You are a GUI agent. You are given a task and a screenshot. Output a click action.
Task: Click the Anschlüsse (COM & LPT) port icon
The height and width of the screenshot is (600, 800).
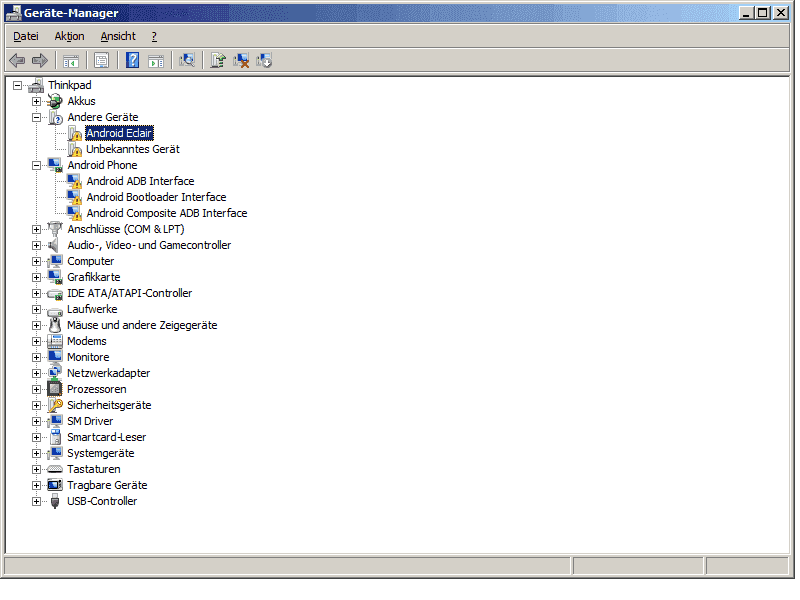point(55,229)
